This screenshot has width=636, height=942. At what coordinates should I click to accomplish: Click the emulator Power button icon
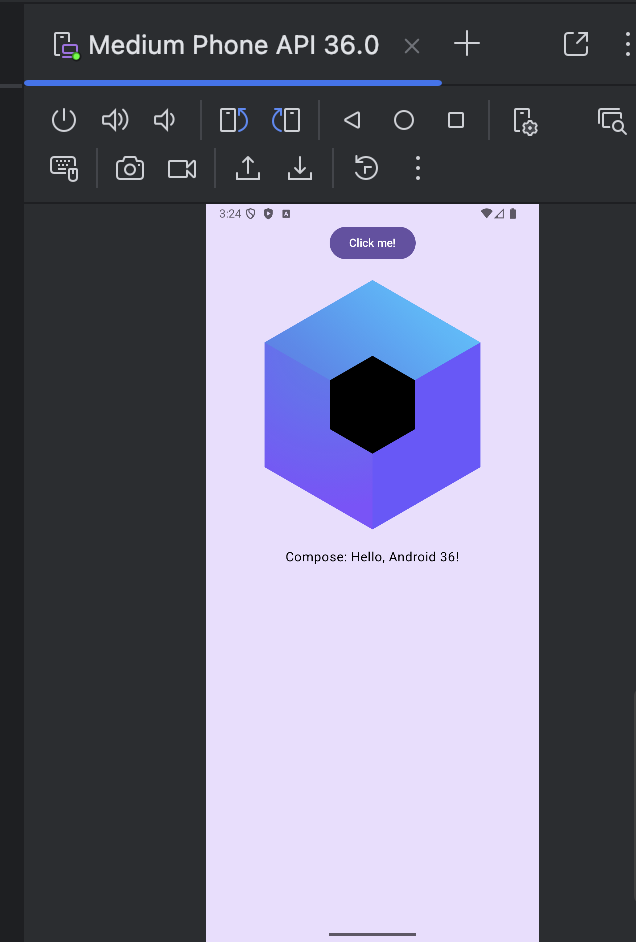64,120
